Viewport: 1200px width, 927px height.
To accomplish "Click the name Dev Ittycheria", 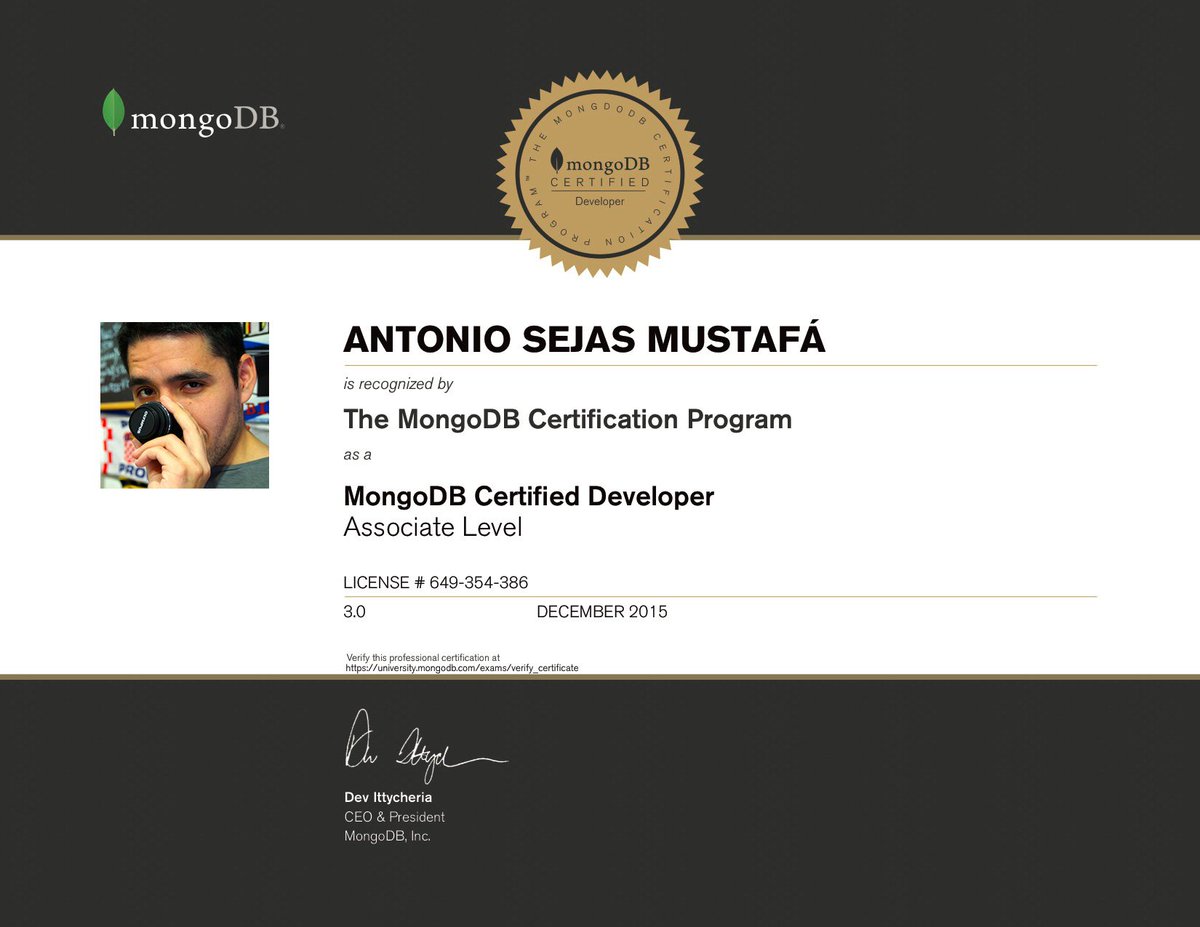I will click(388, 797).
